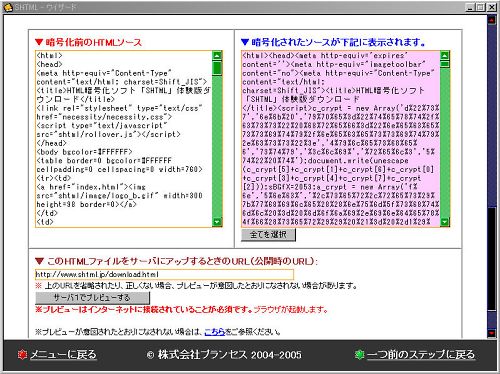Maximize the SHTML wizard window
Screen dimensions: 500x374
point(481,7)
